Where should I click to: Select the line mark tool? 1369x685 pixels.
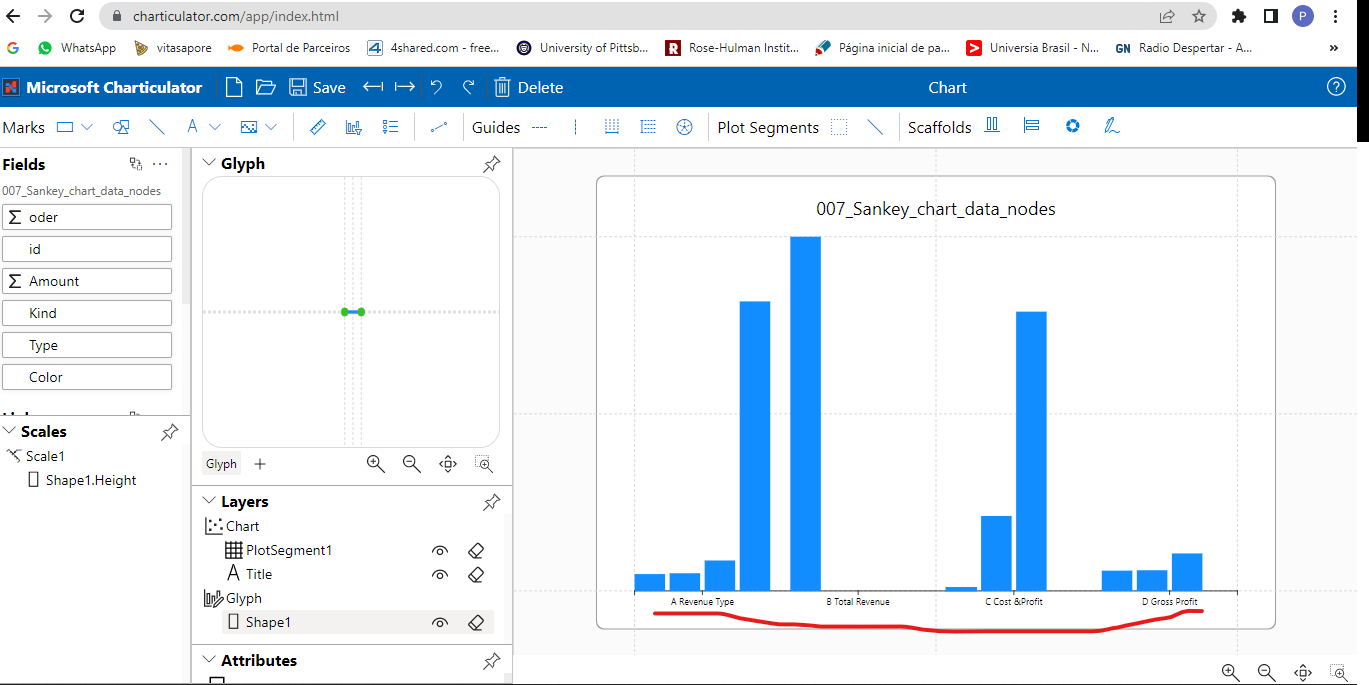pyautogui.click(x=157, y=127)
